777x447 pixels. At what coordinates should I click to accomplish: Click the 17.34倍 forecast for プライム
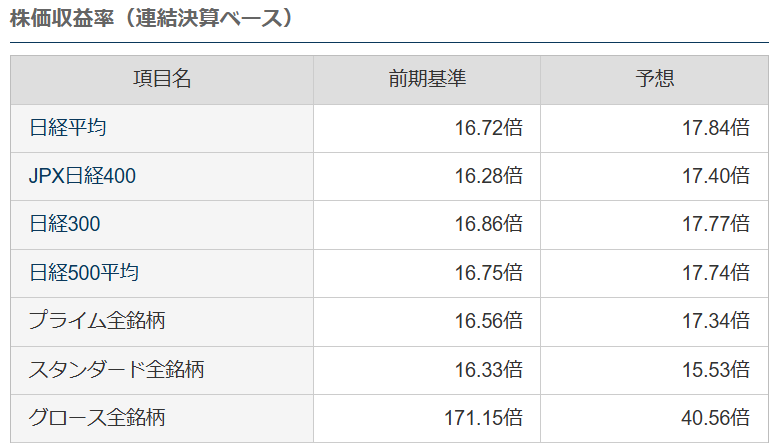tap(716, 321)
